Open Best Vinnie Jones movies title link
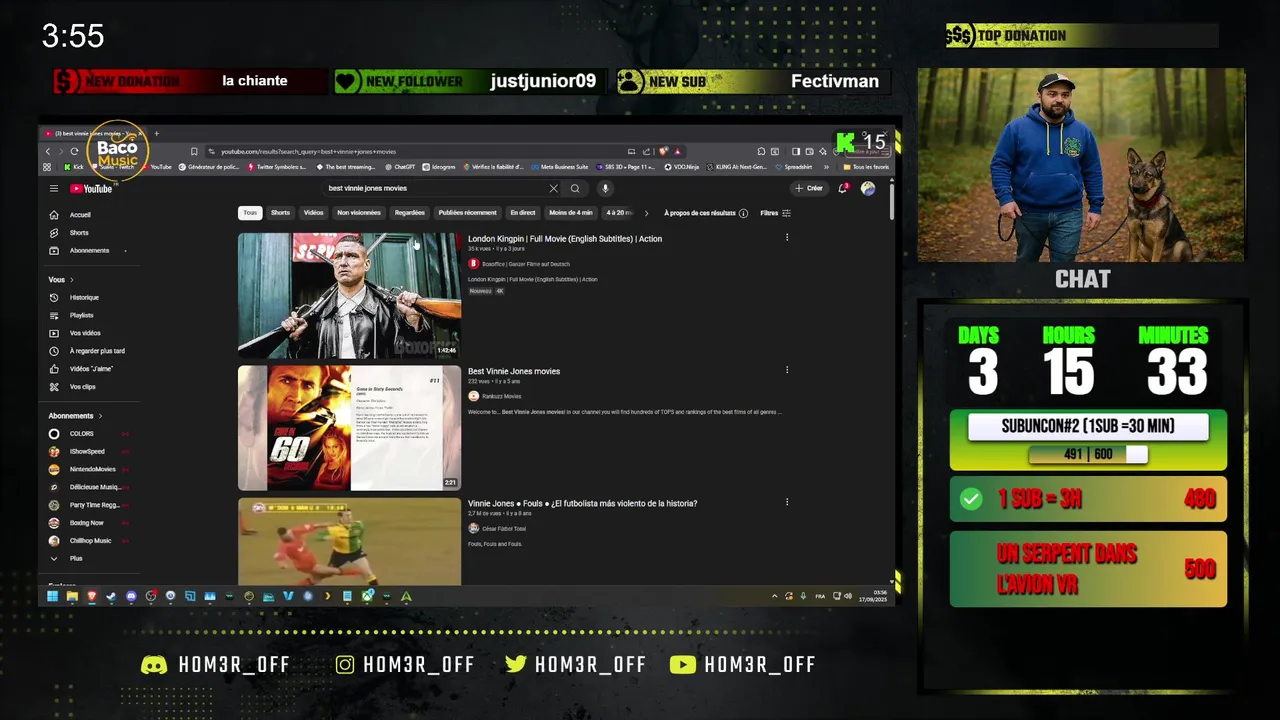 point(514,371)
